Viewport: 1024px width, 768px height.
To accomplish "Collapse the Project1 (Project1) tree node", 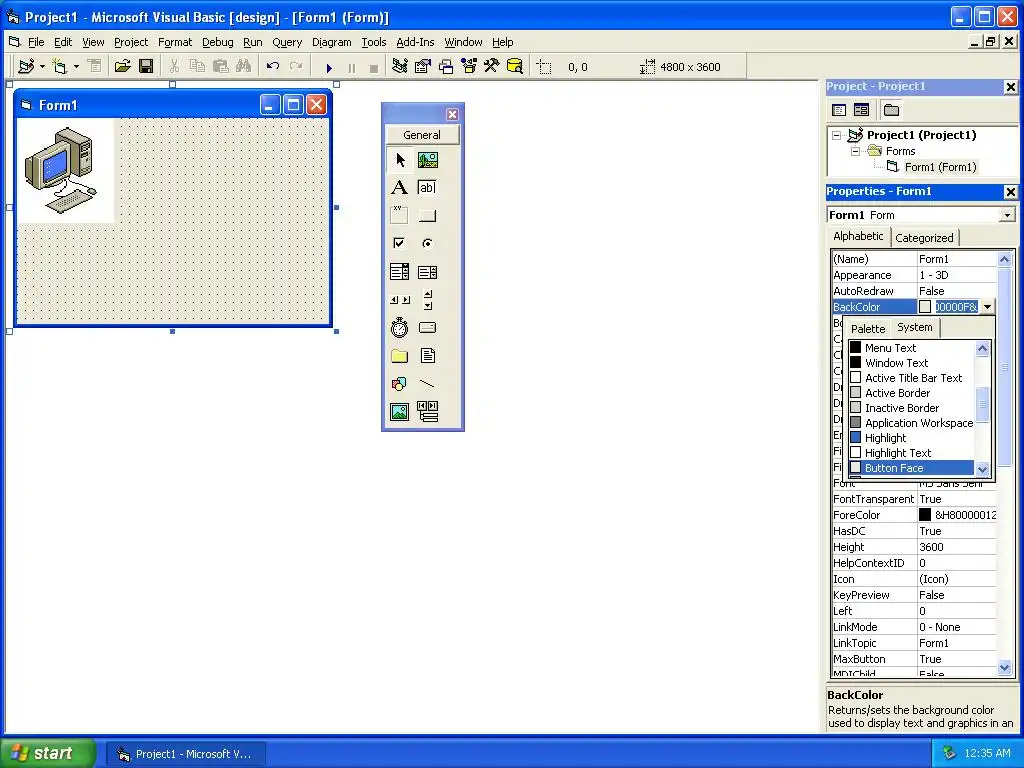I will tap(837, 135).
